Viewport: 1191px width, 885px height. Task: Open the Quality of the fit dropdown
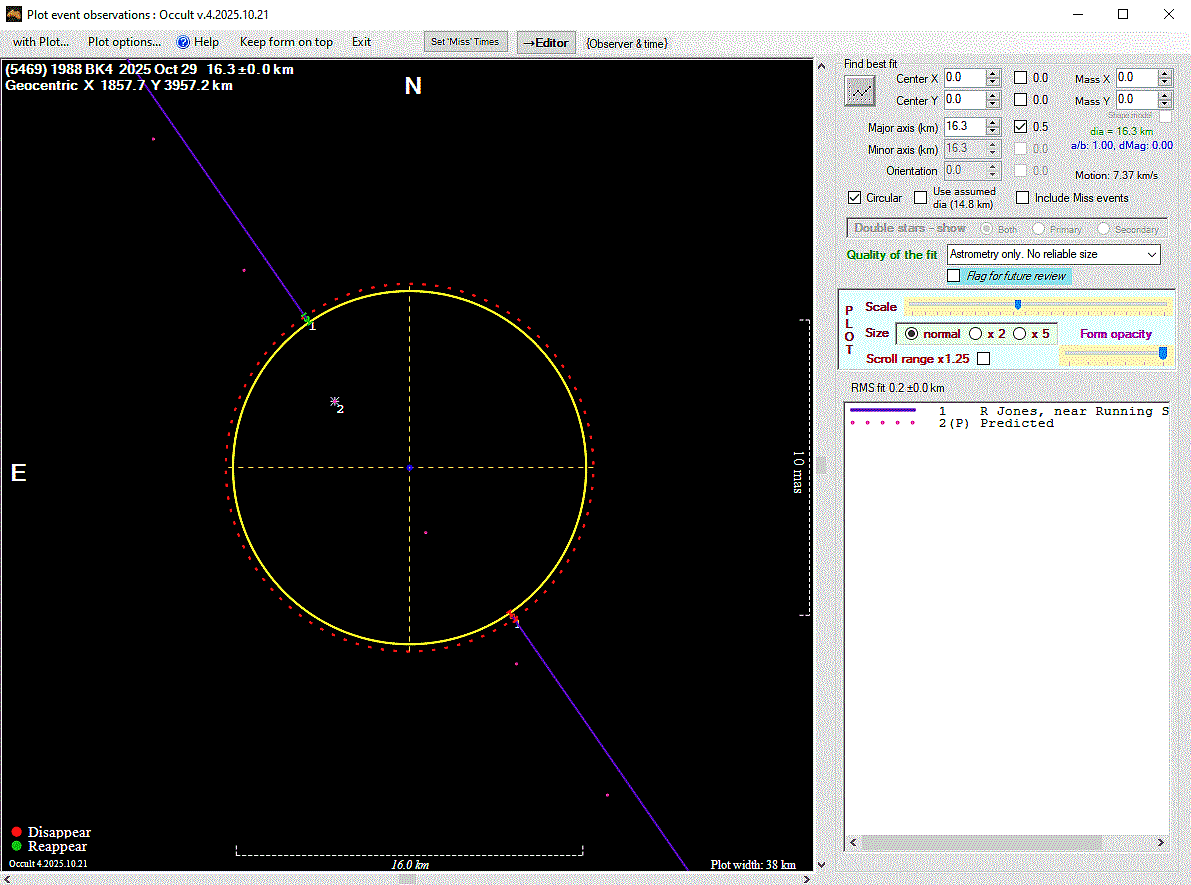tap(1151, 255)
